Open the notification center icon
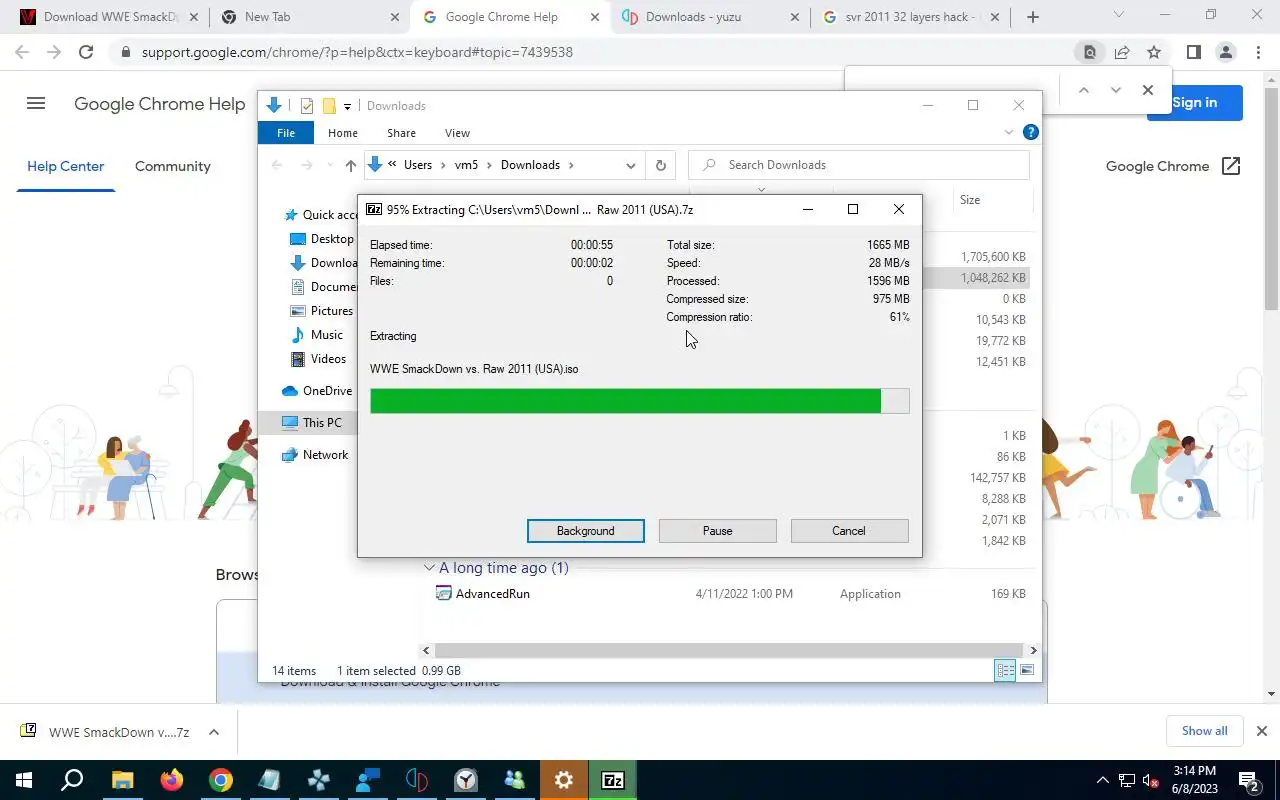Viewport: 1280px width, 800px height. (1248, 780)
